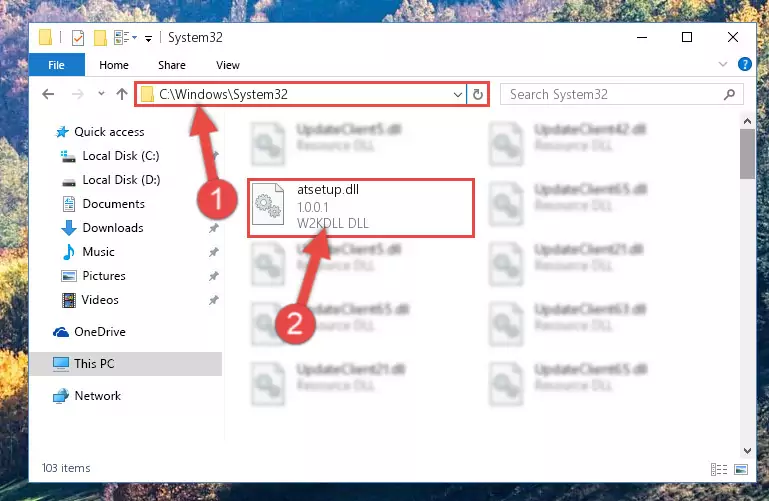
Task: Go back with the Back arrow
Action: [x=48, y=94]
